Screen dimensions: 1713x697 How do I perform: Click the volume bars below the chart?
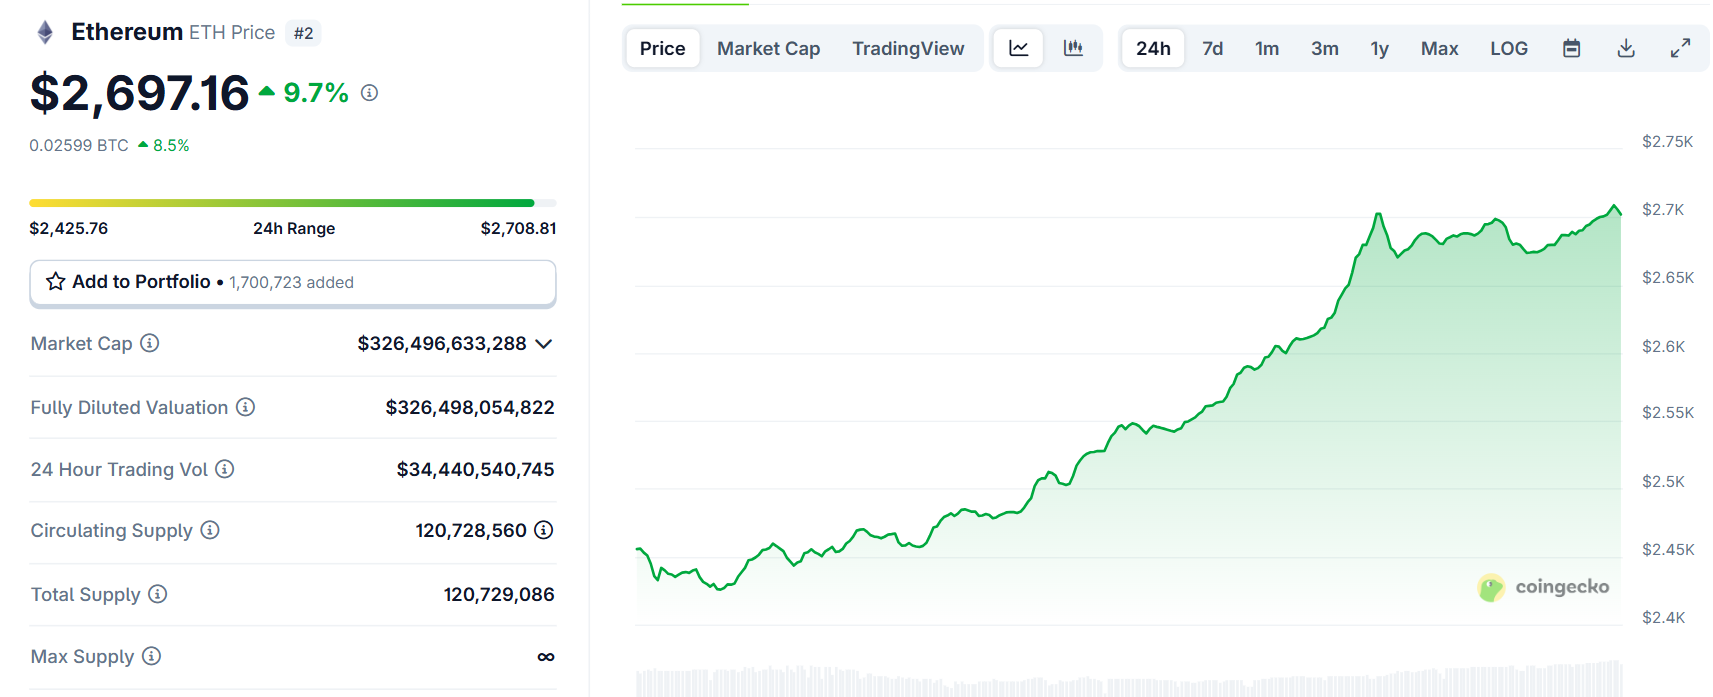tap(1129, 680)
